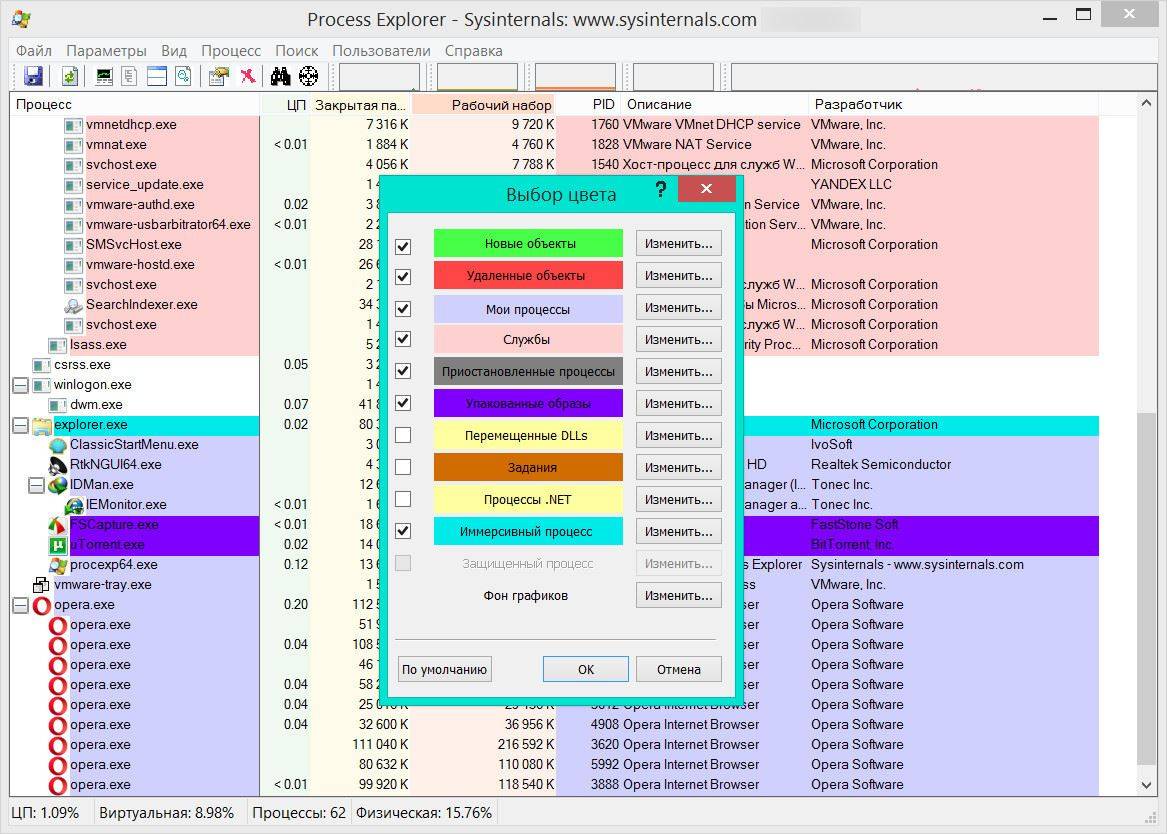Image resolution: width=1167 pixels, height=834 pixels.
Task: Open the Пользователи menu
Action: (x=381, y=51)
